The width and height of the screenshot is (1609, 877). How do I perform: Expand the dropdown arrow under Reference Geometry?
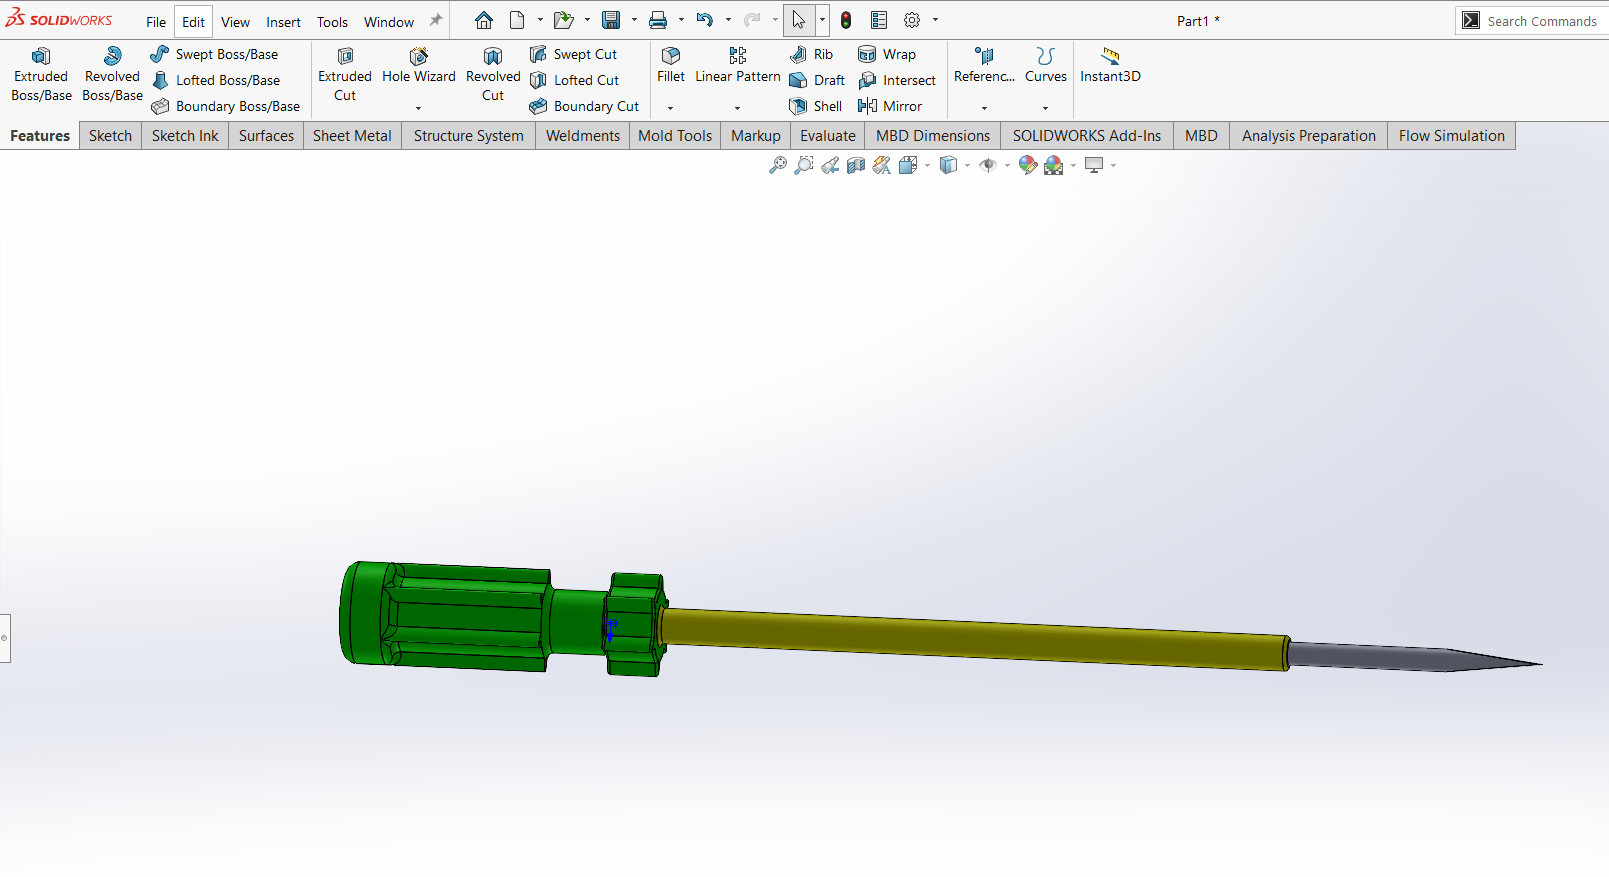pos(984,108)
